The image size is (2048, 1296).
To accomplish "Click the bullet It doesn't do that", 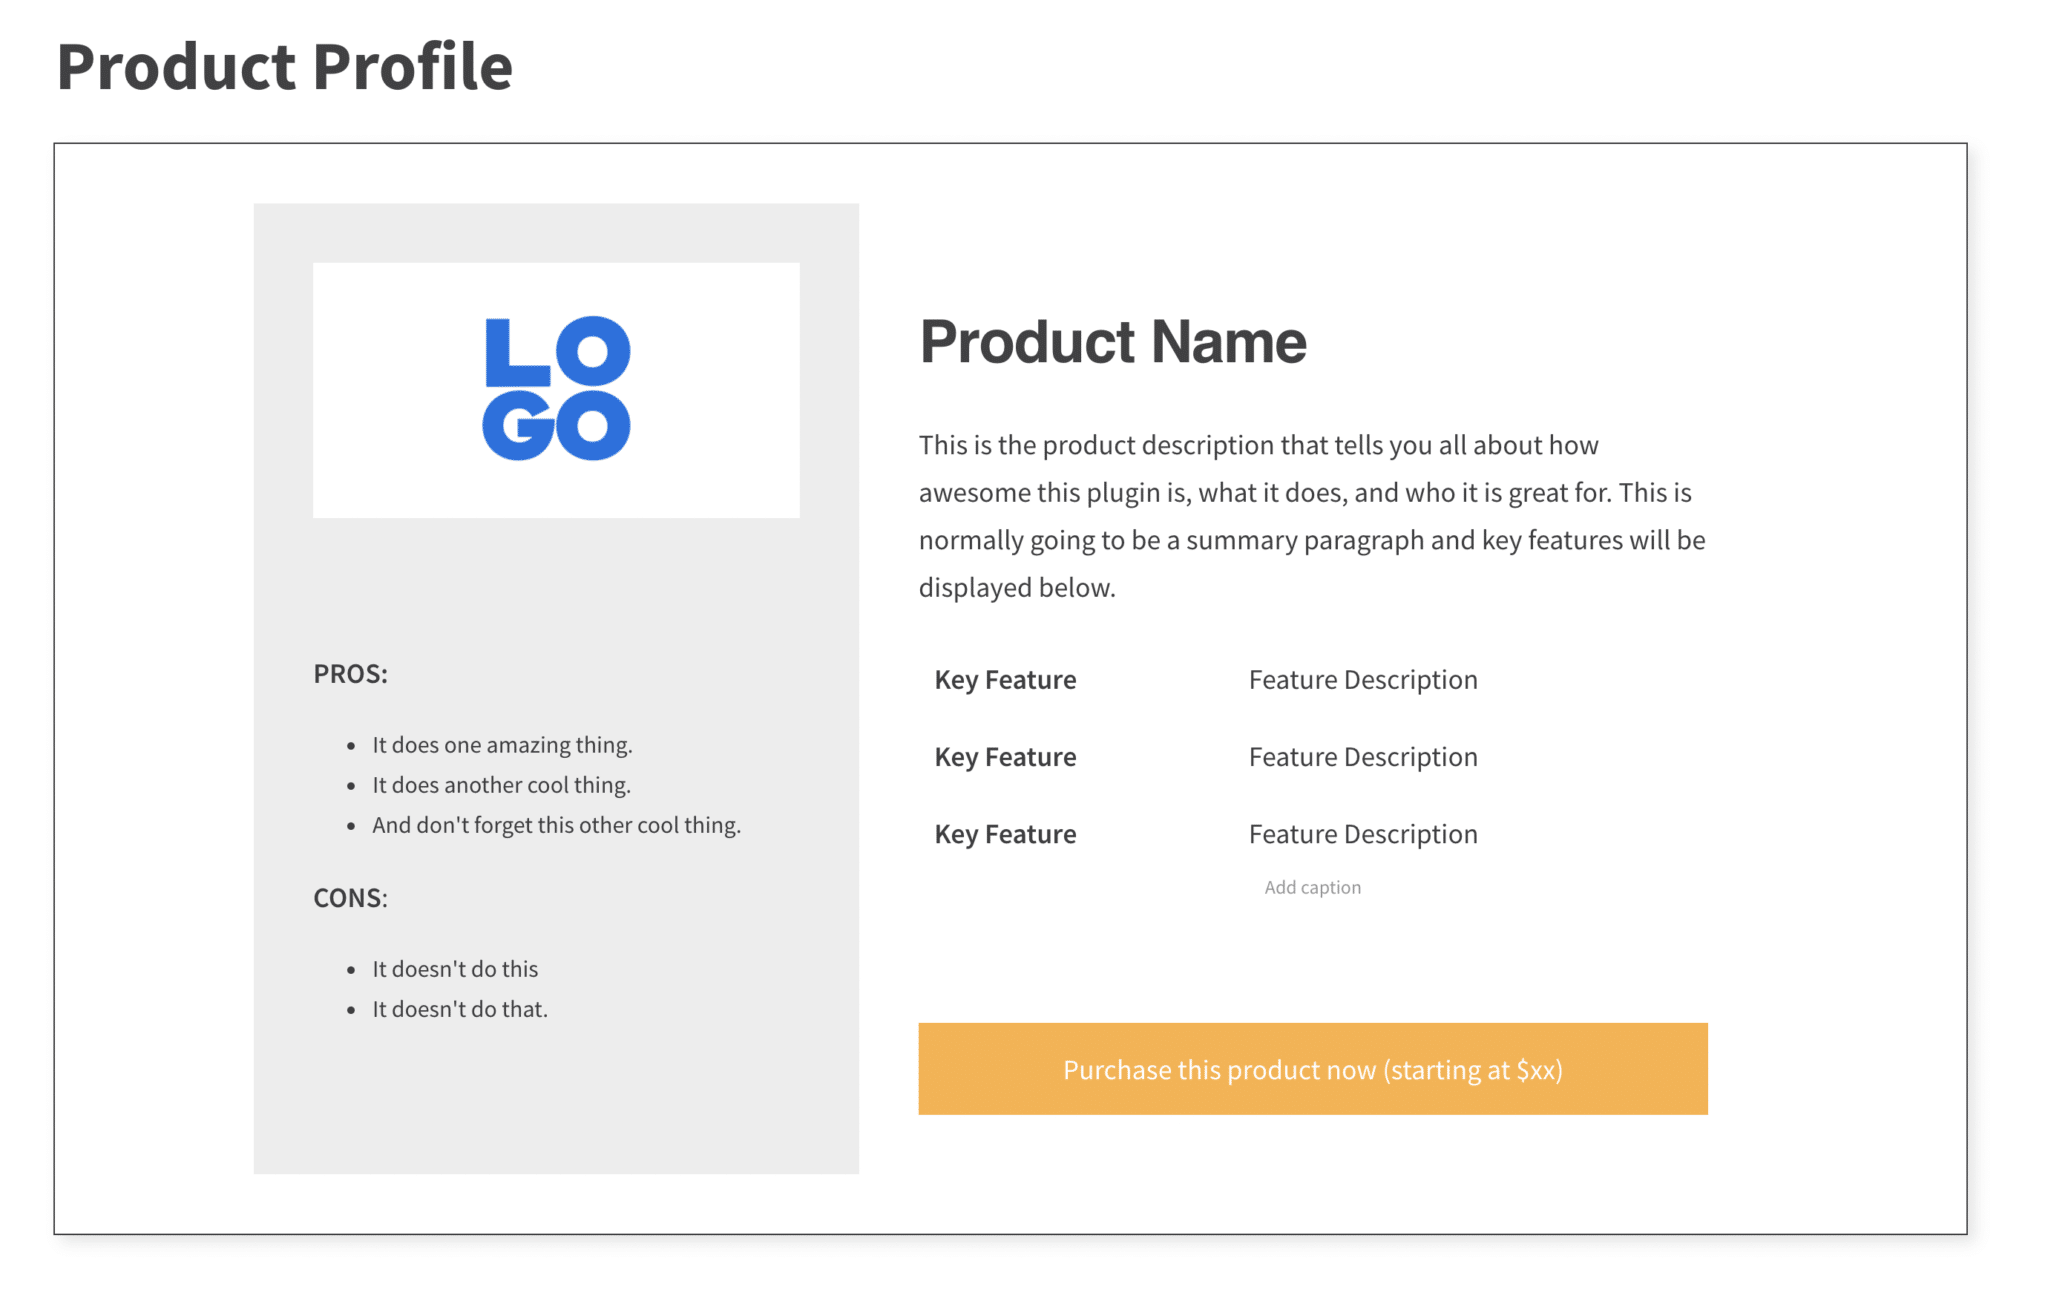I will [x=460, y=1009].
